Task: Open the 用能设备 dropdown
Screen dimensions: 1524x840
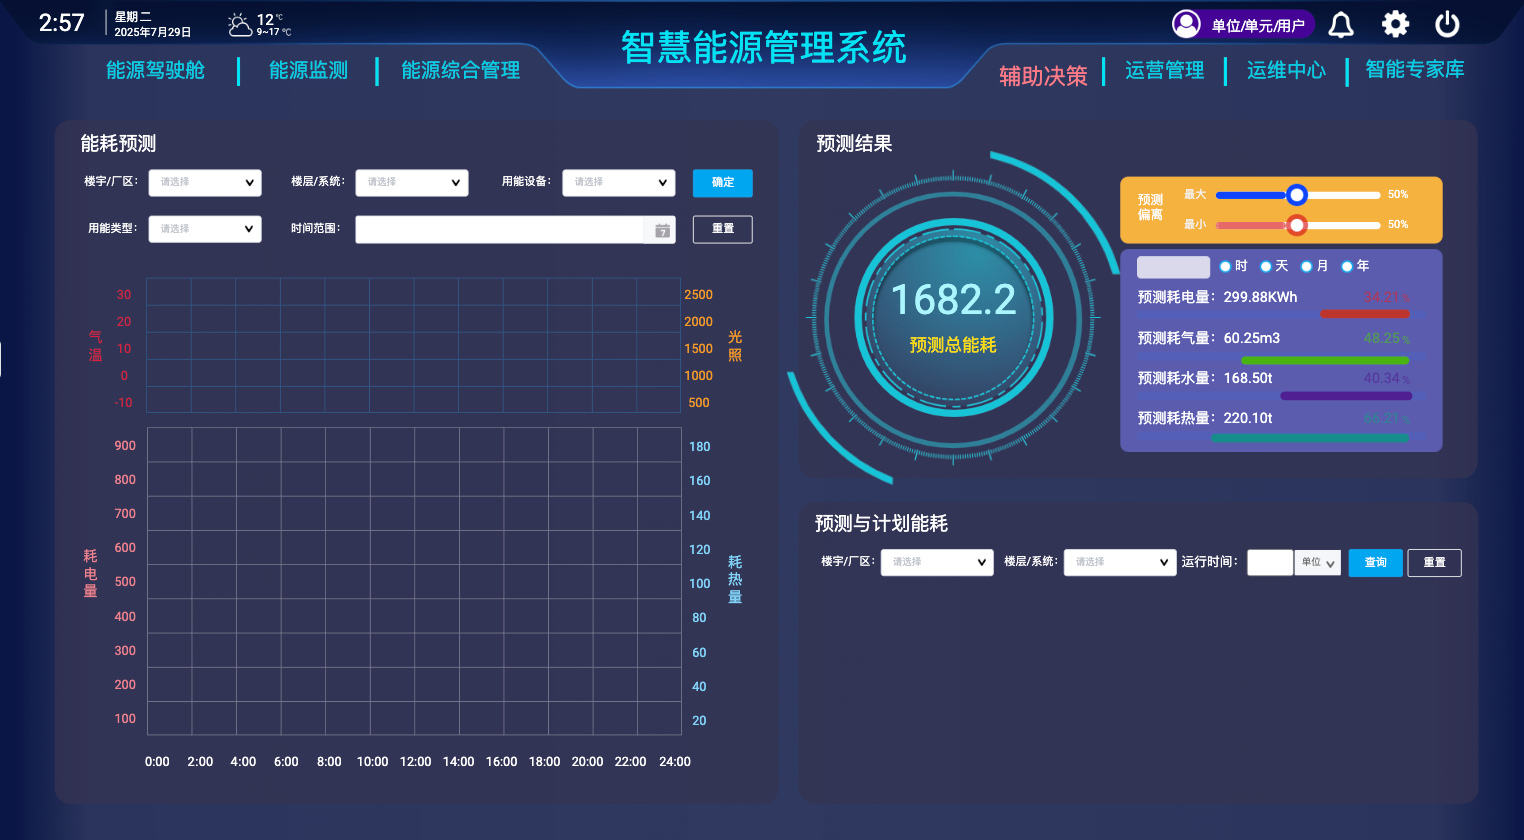Action: click(619, 182)
